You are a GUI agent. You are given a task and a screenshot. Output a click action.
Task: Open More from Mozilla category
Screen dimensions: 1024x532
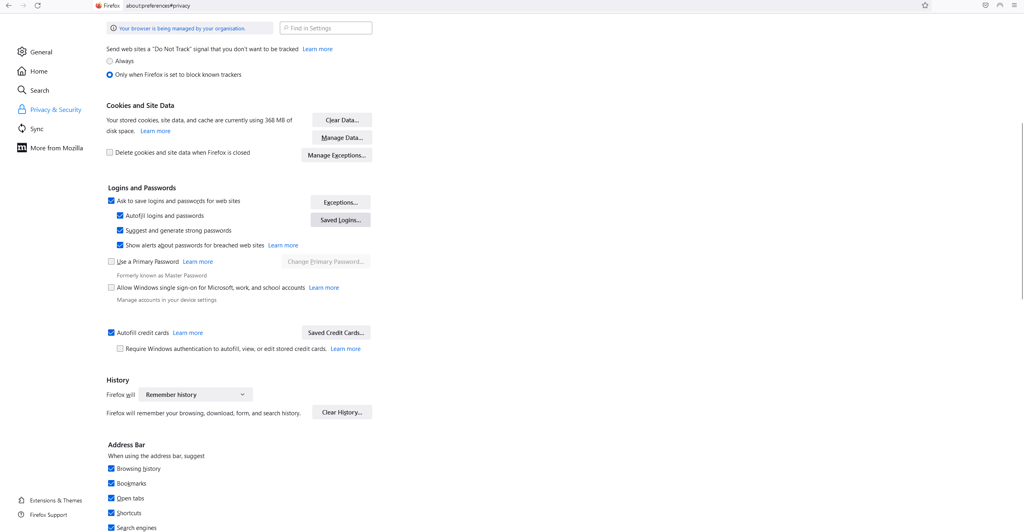pos(56,148)
